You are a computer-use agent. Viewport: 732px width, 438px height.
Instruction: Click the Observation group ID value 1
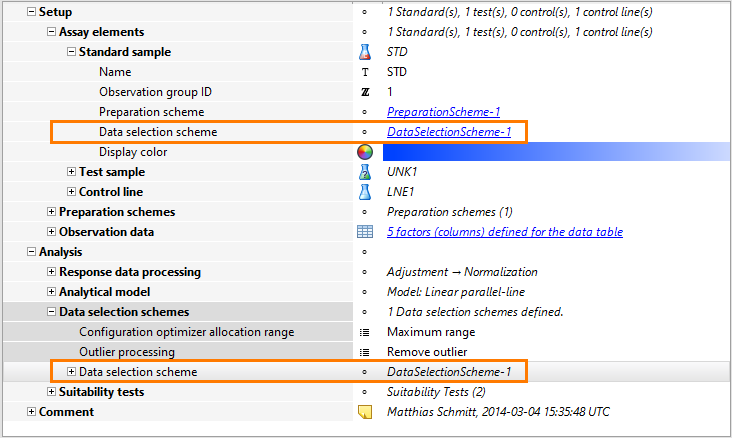tap(389, 92)
